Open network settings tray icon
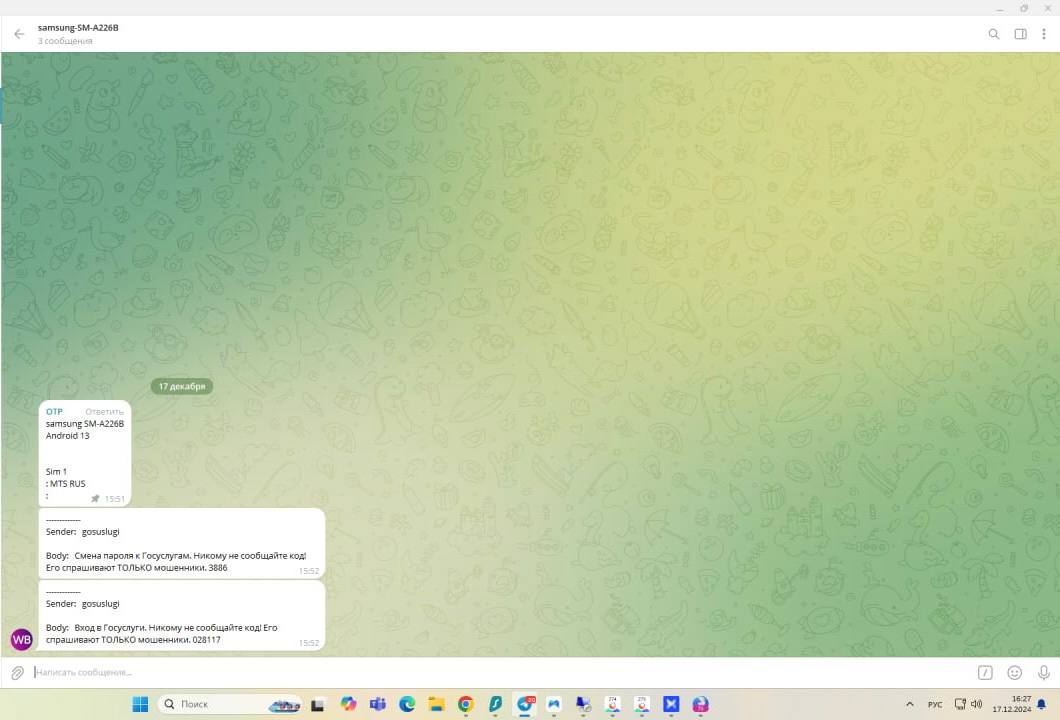1060x720 pixels. coord(960,704)
